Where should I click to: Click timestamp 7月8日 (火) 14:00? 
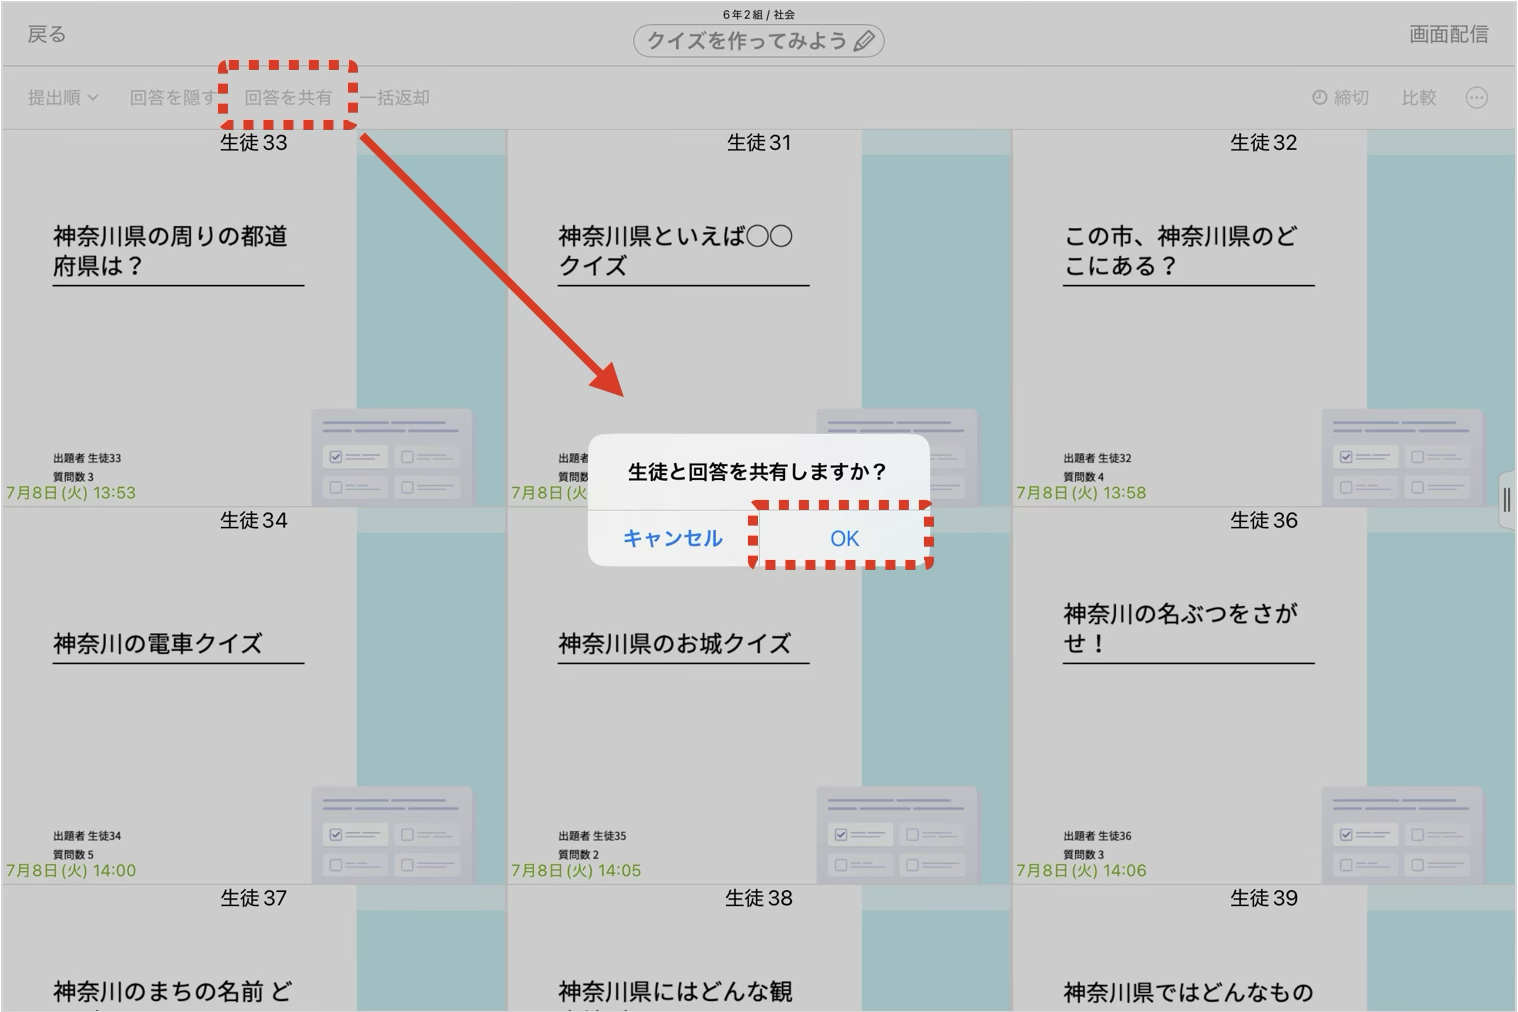tap(71, 871)
